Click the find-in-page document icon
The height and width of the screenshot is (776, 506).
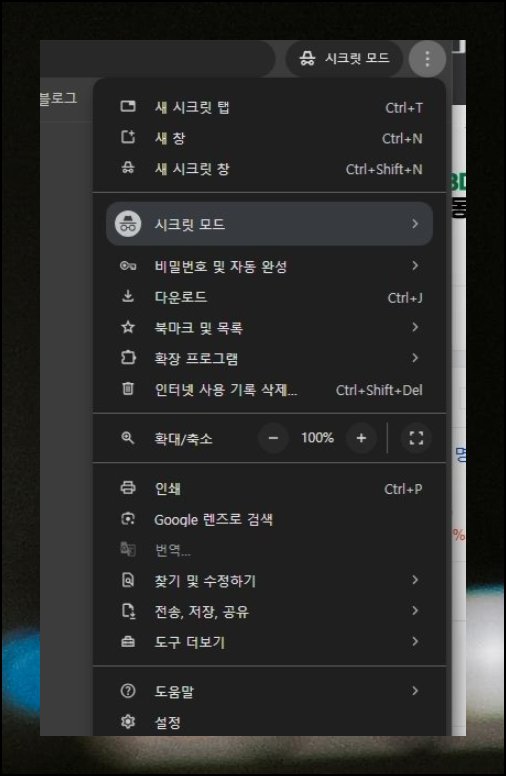[128, 580]
